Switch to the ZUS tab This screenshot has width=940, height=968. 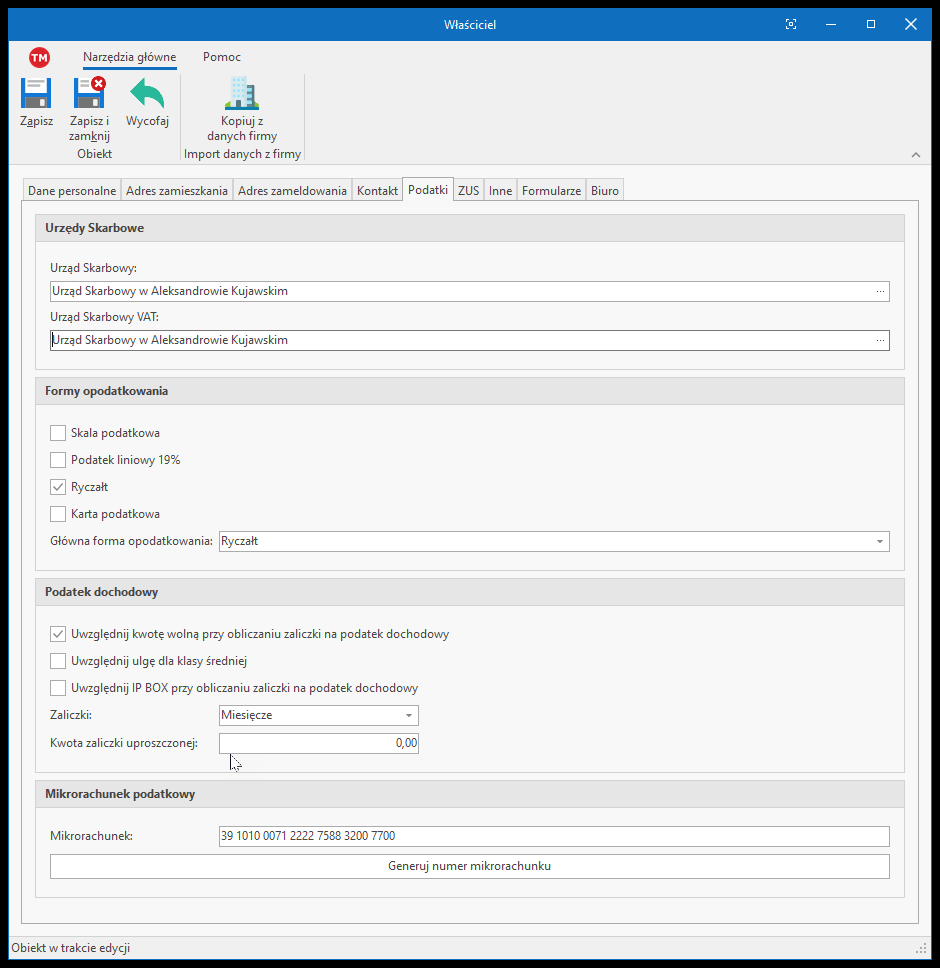point(468,190)
